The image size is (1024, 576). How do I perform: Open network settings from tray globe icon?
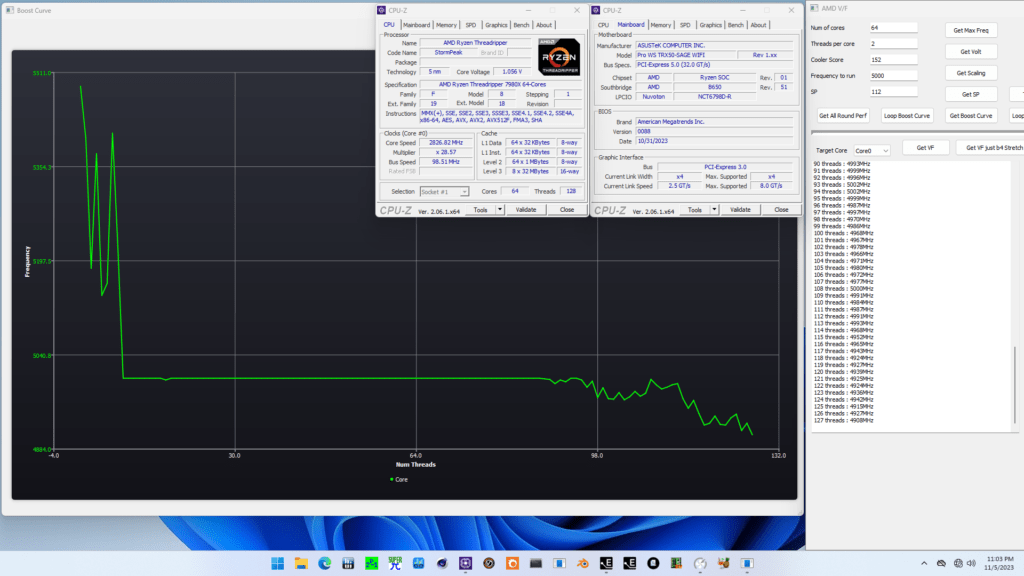coord(958,563)
